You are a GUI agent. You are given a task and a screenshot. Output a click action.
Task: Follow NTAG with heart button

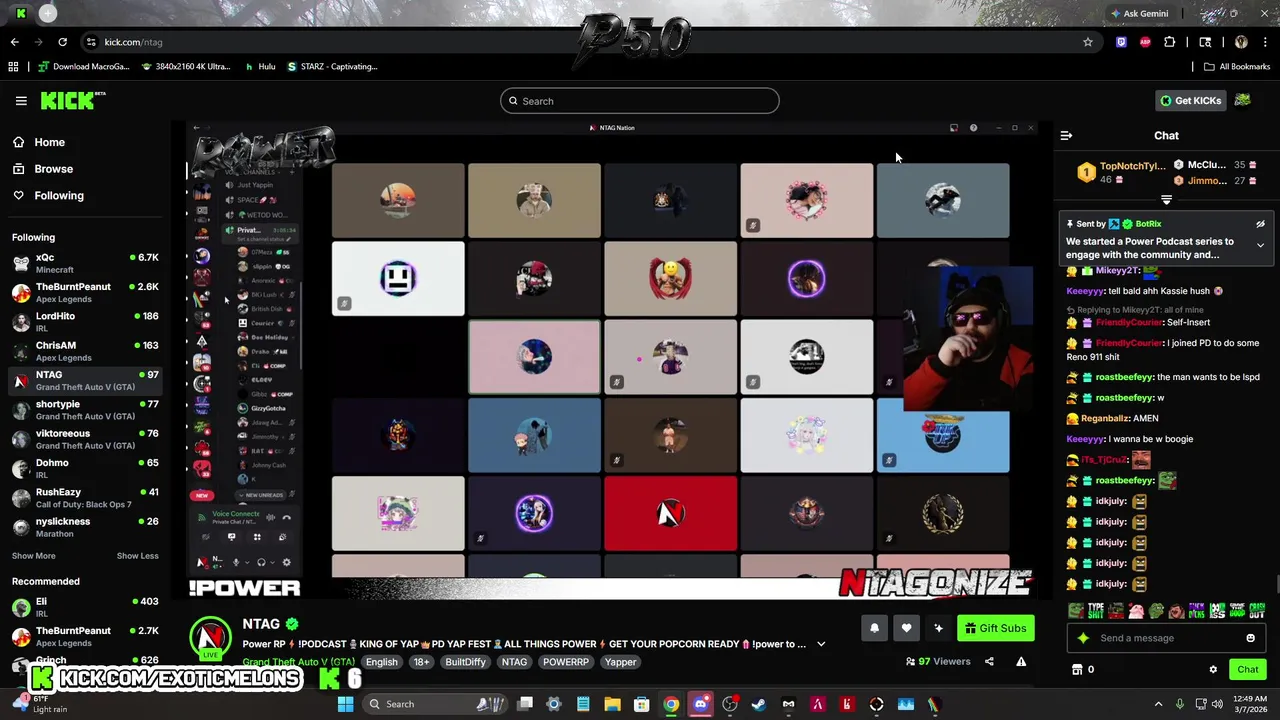coord(906,628)
